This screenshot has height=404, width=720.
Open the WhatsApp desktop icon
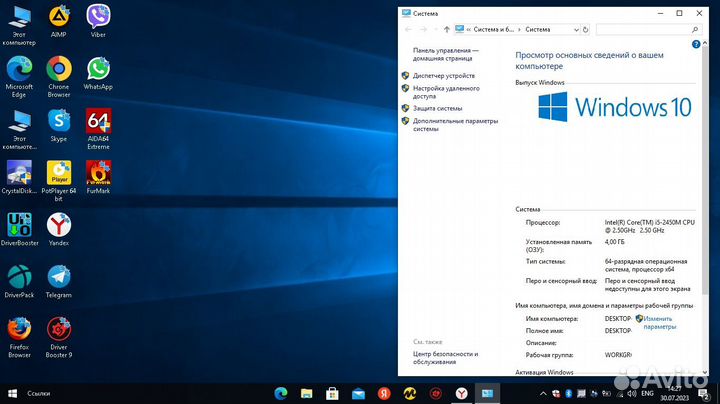(98, 73)
